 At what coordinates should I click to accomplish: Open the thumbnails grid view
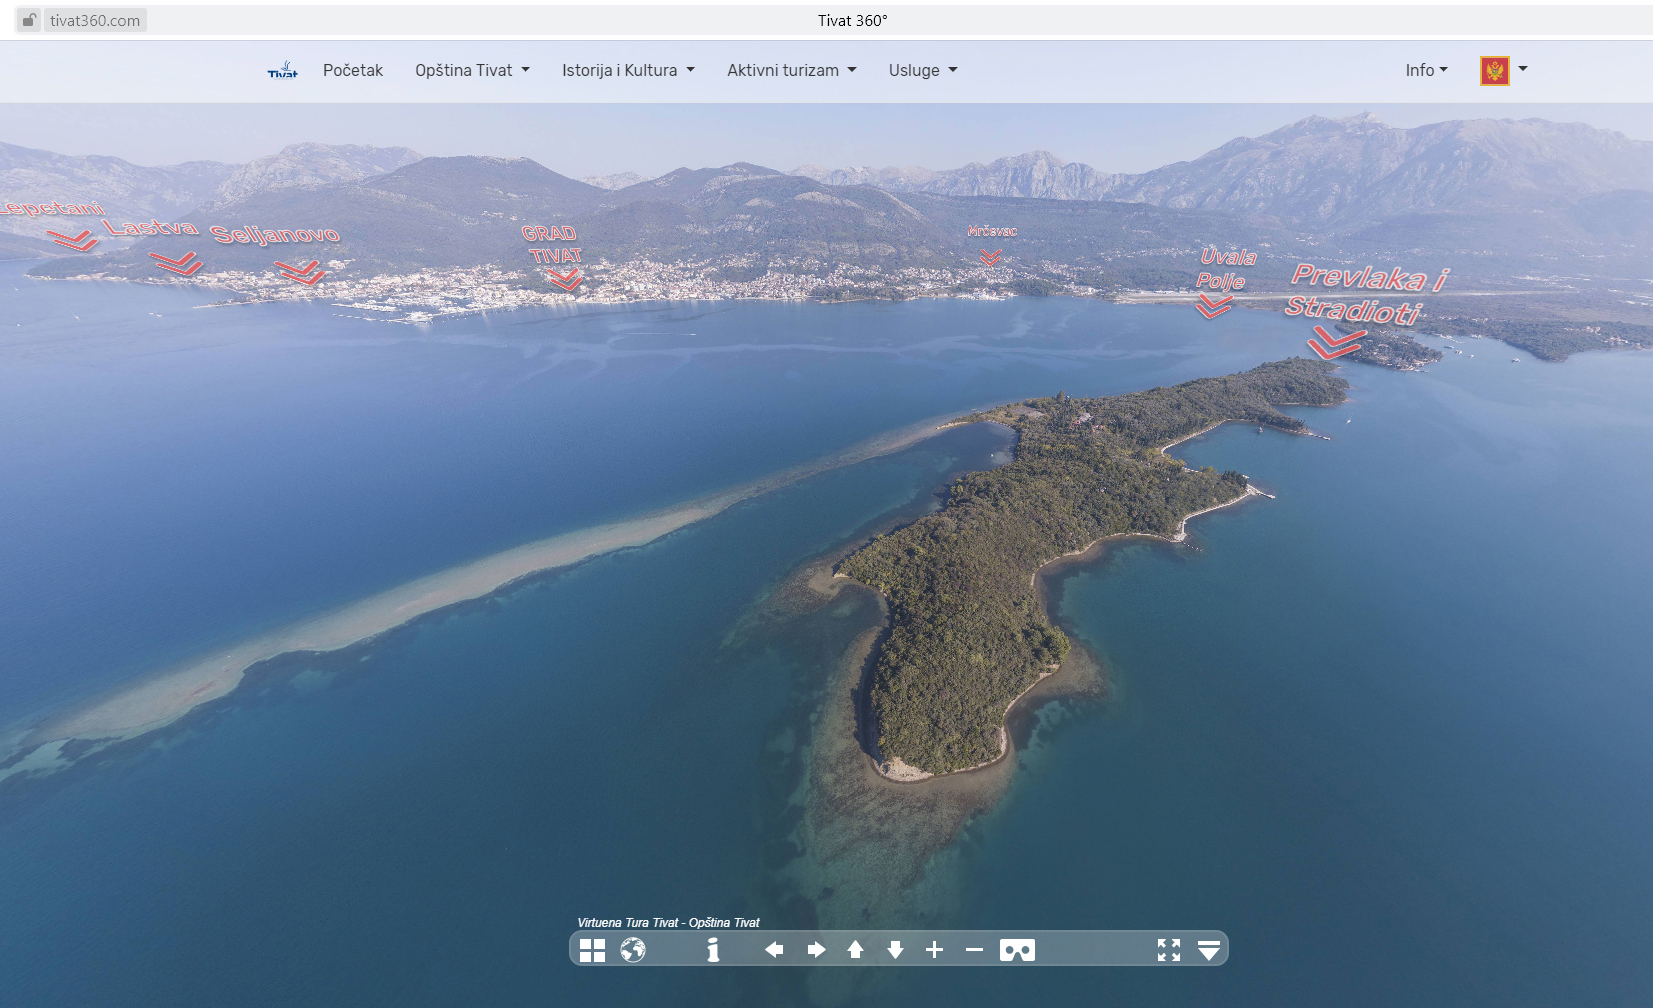tap(592, 950)
